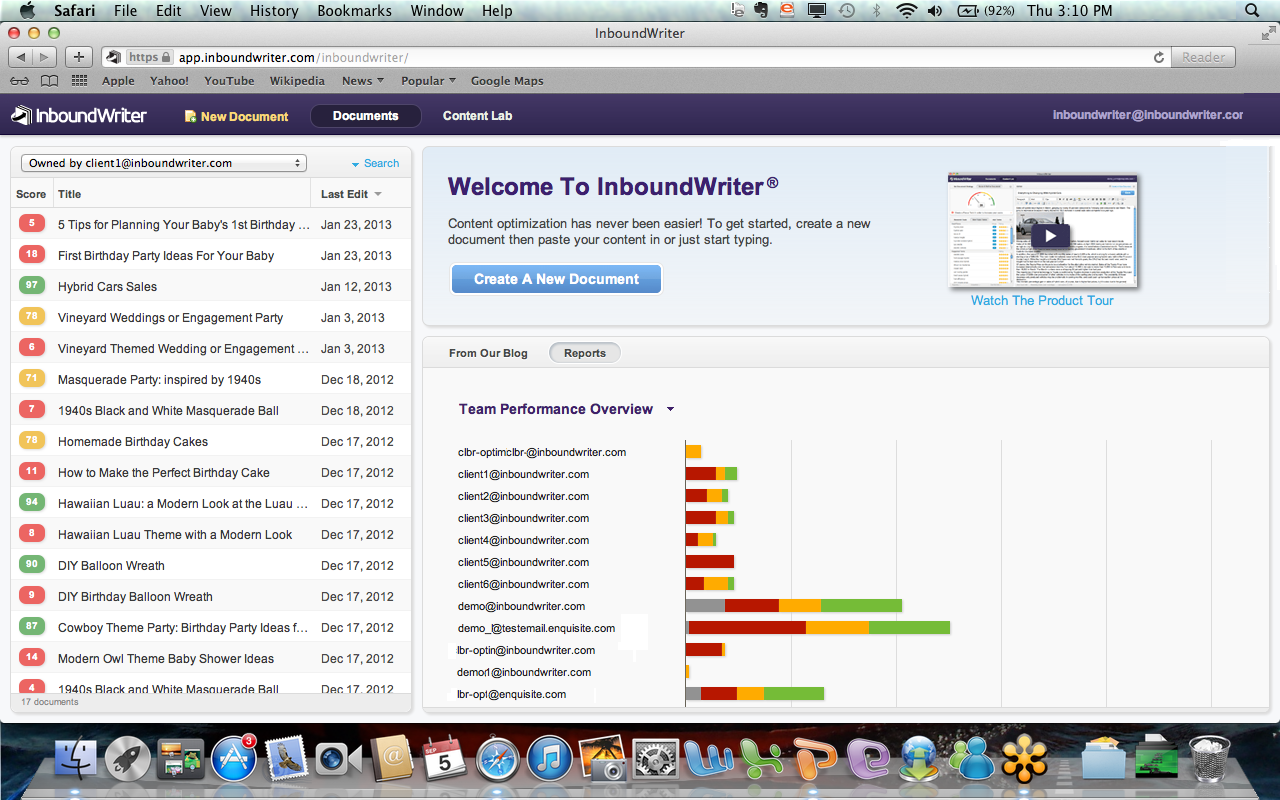
Task: Click the InboundWriter logo
Action: pos(79,116)
